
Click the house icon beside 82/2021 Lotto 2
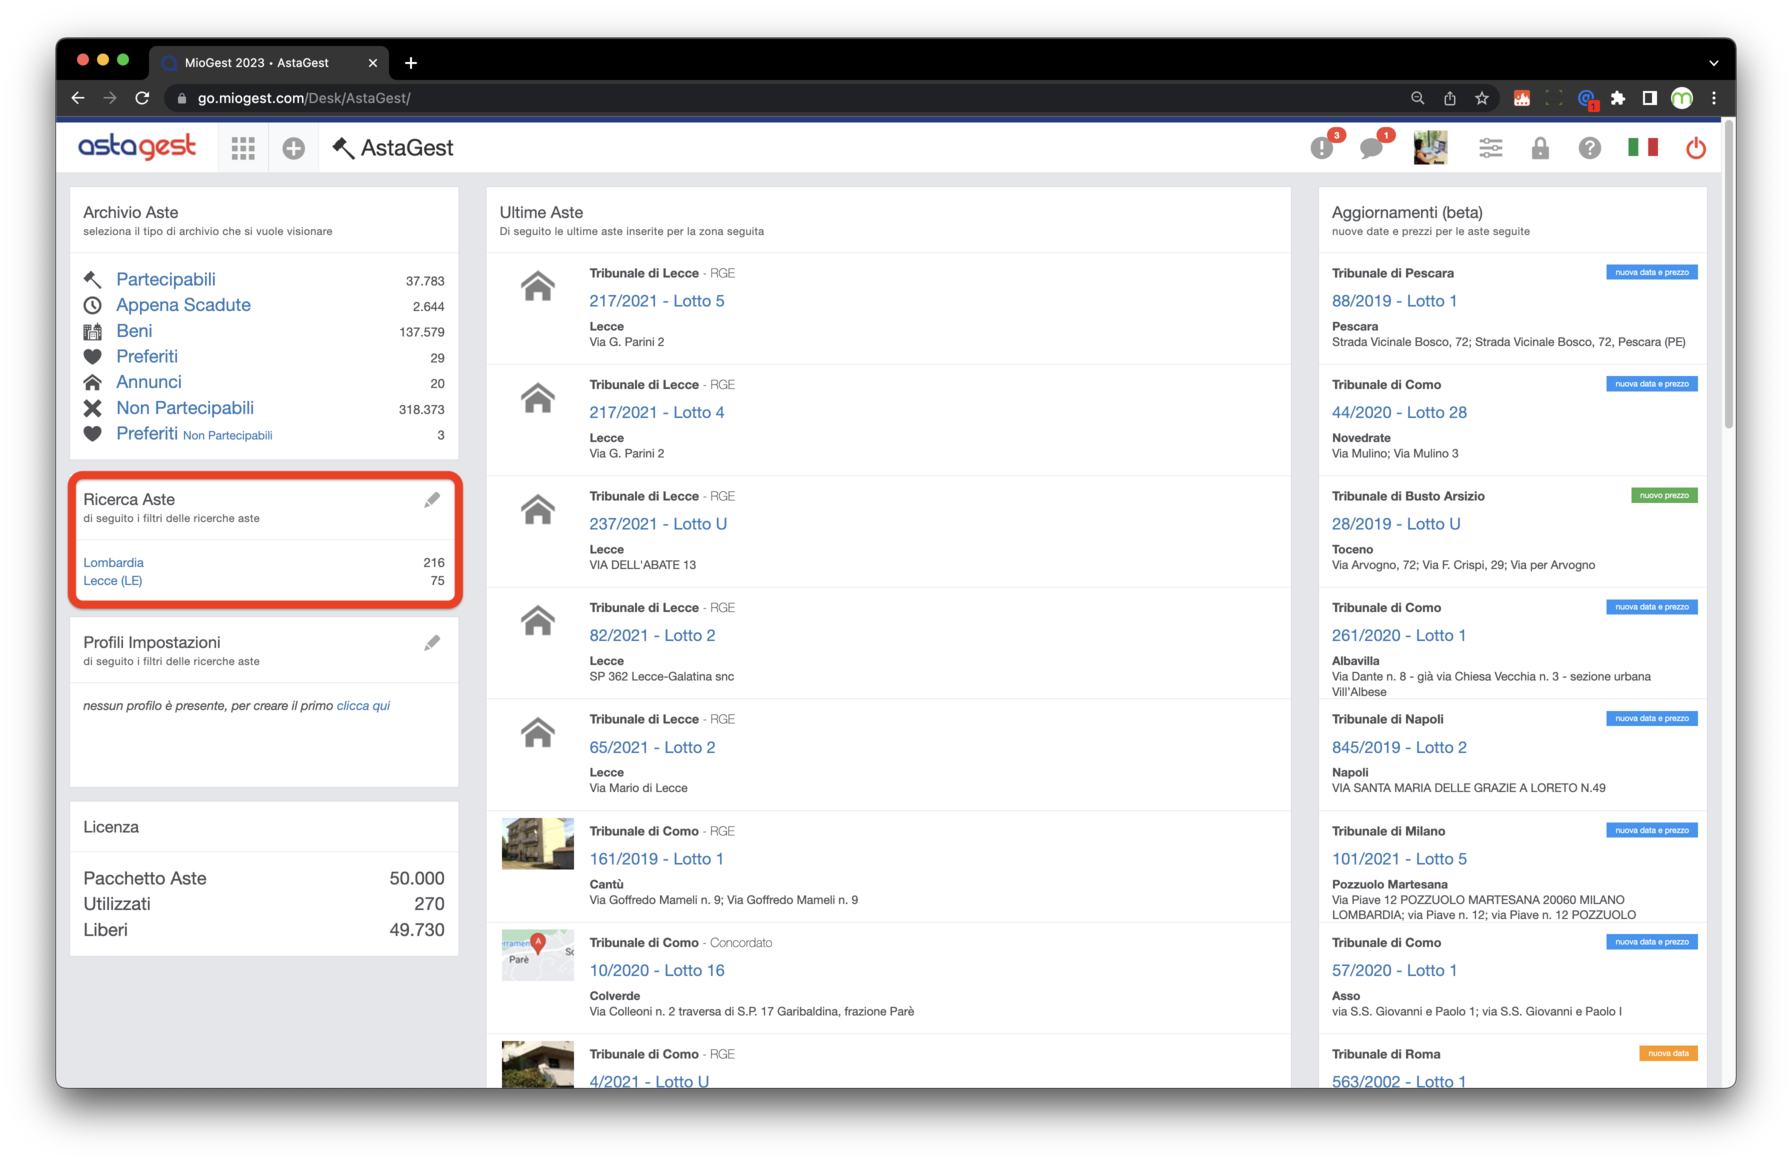(538, 621)
